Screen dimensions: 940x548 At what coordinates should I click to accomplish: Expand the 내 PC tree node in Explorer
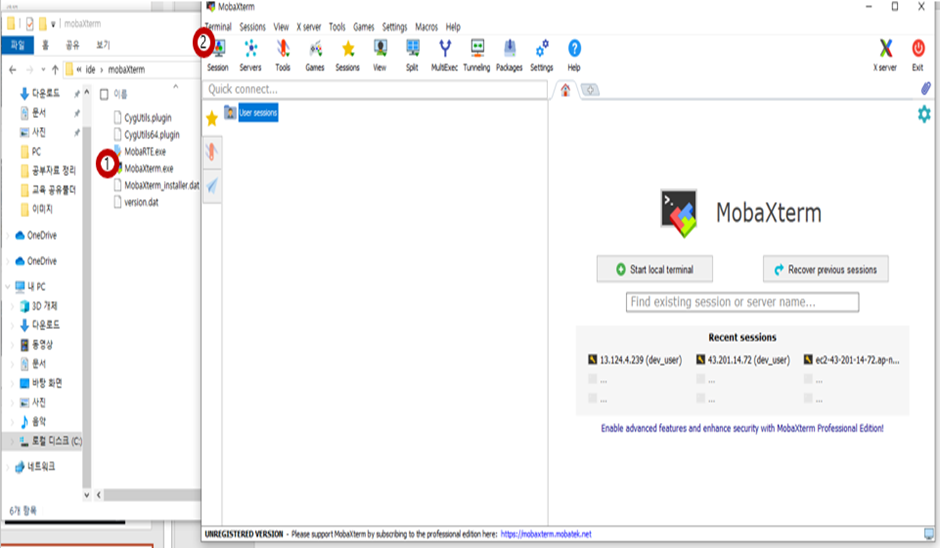coord(8,287)
